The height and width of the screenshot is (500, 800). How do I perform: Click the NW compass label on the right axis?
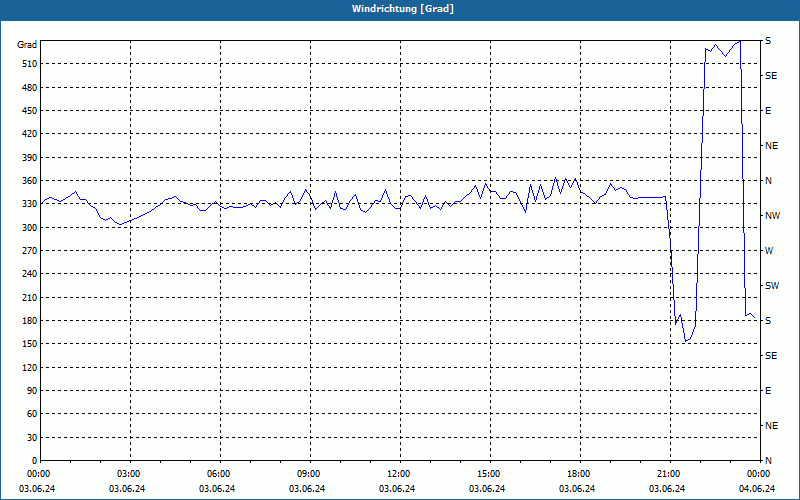tap(772, 216)
